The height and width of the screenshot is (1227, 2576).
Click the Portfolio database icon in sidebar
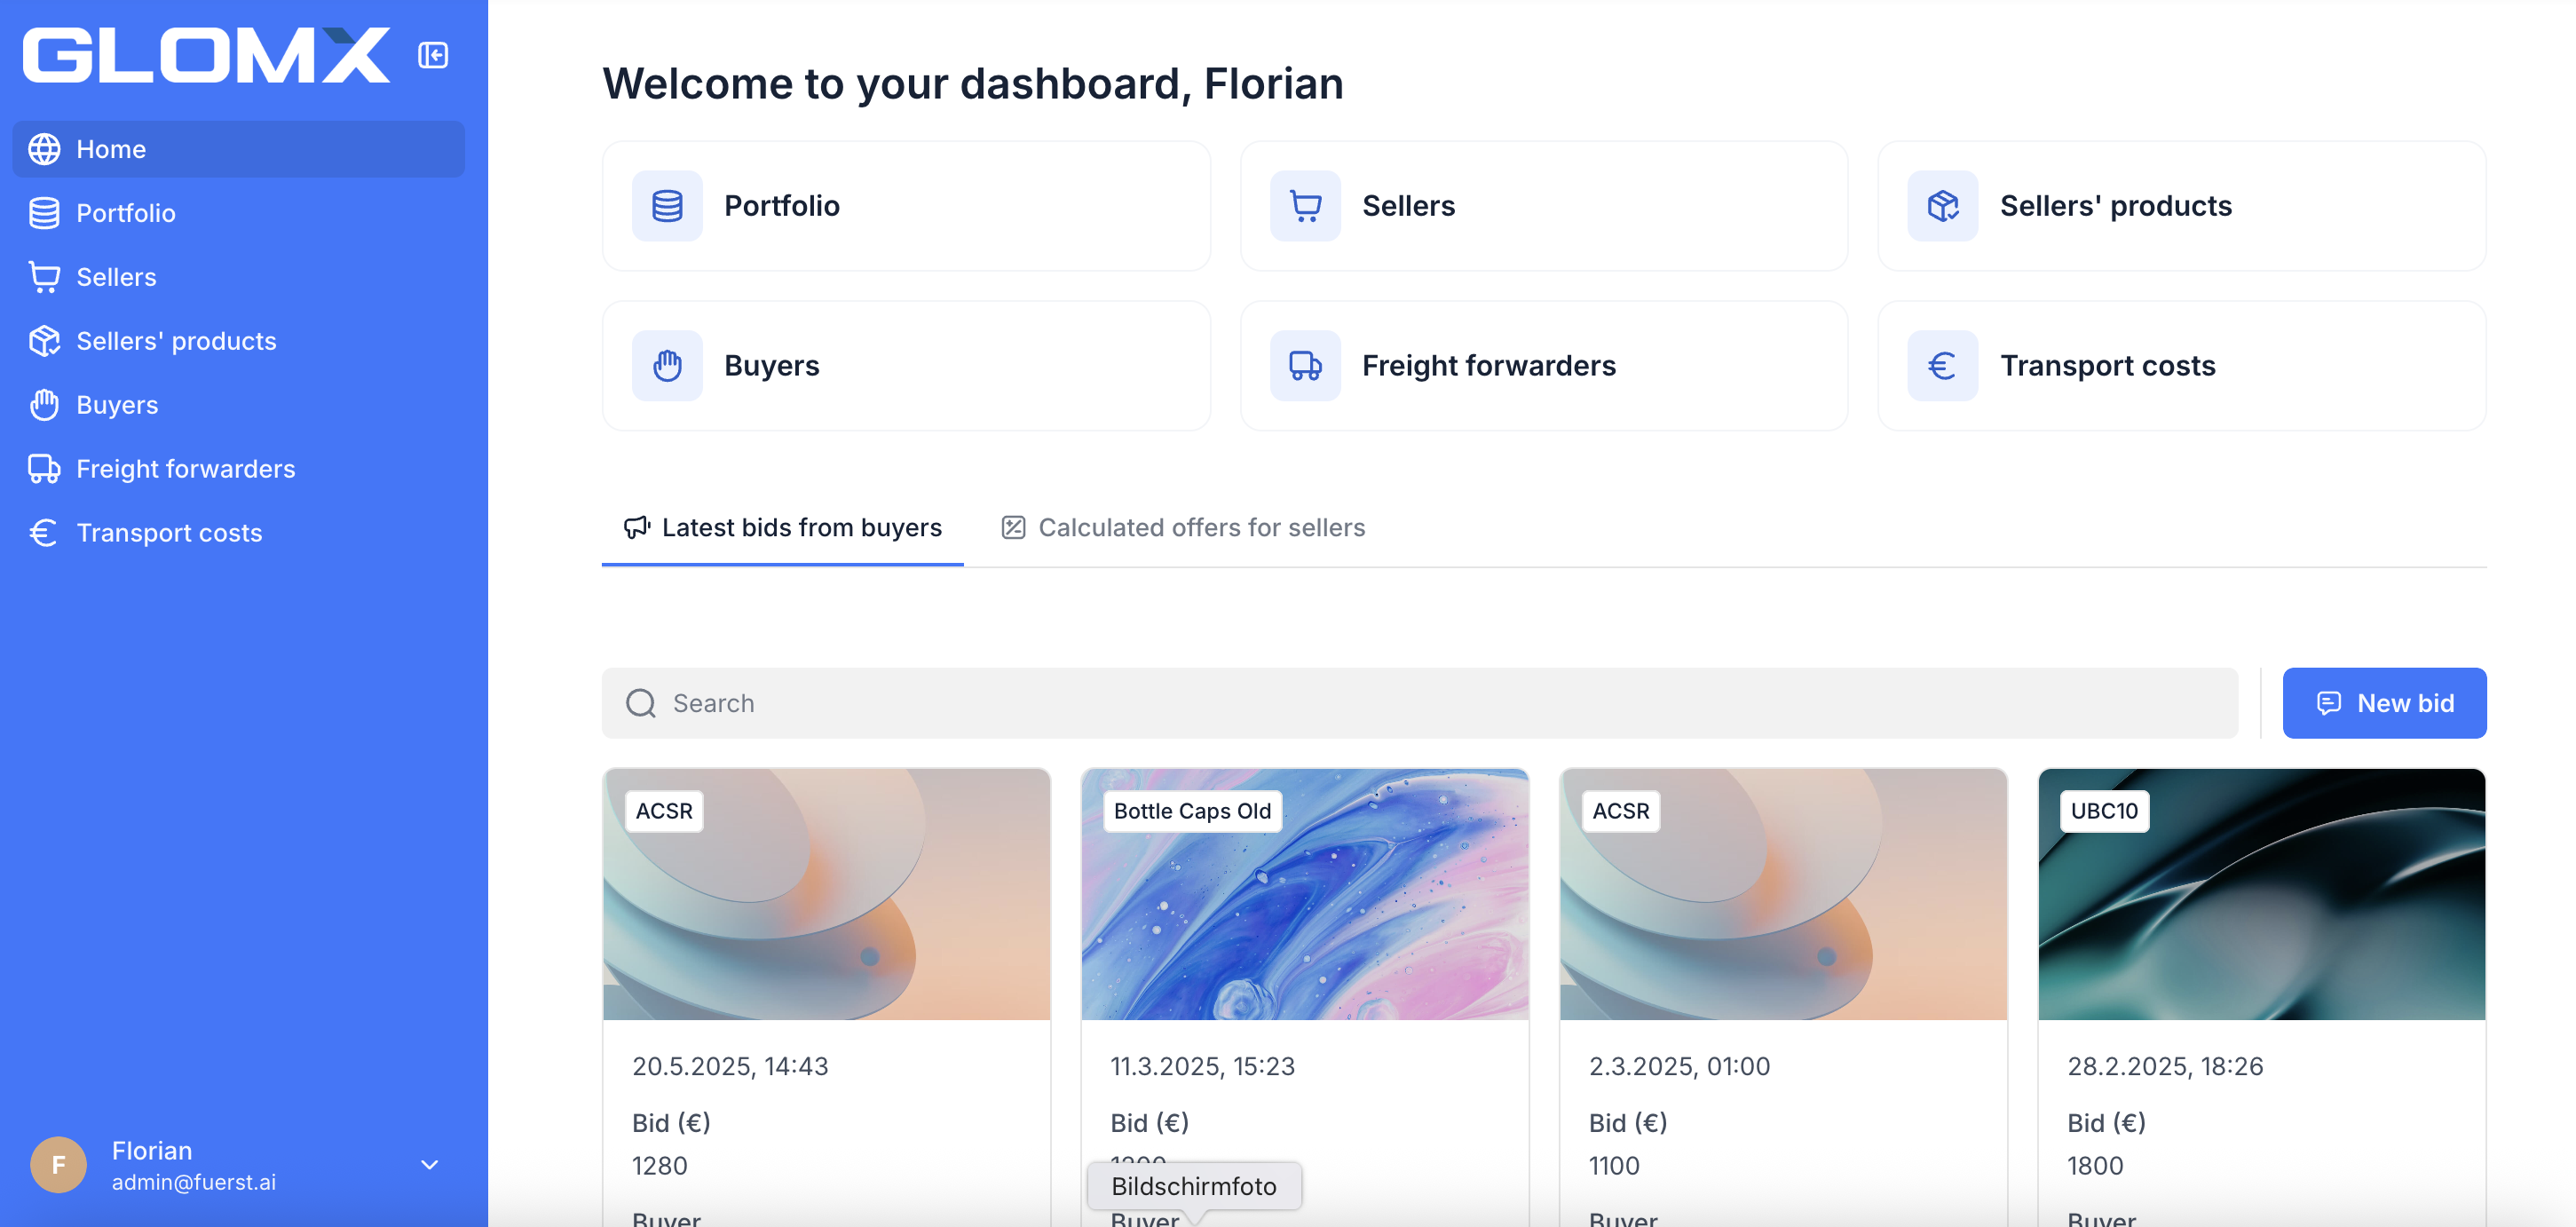44,213
